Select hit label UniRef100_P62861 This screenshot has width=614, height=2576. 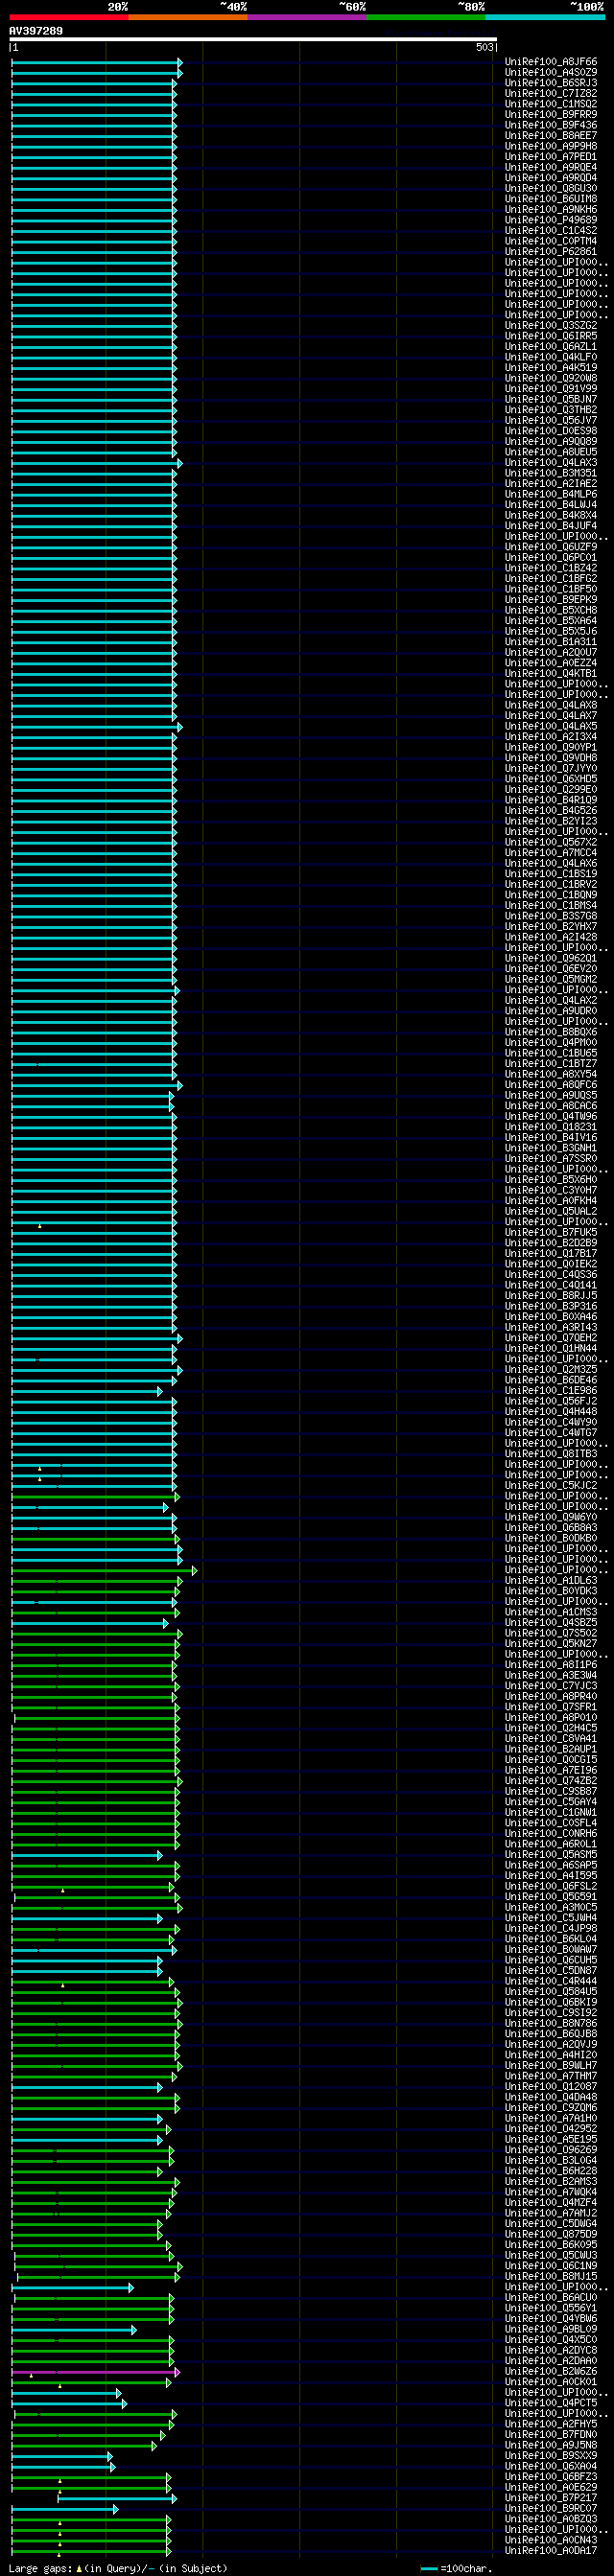[x=551, y=251]
